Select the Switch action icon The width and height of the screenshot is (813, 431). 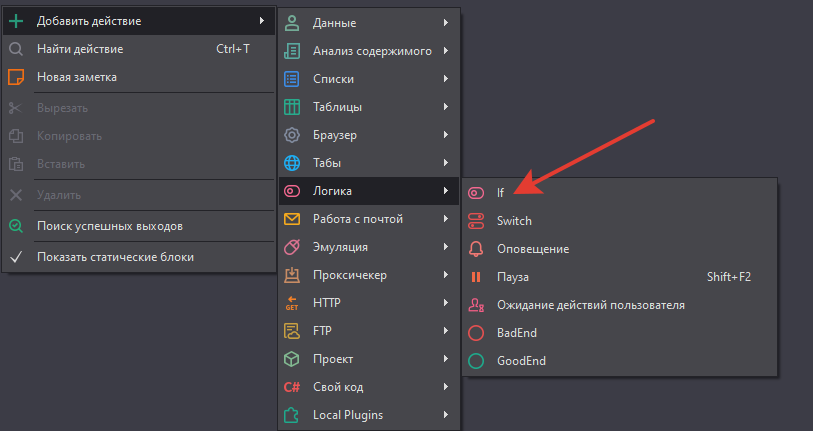tap(476, 220)
